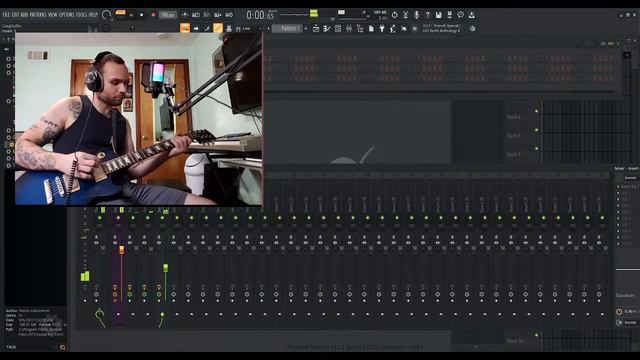Toggle the recording countdown icon
This screenshot has width=640, height=360.
(x=207, y=15)
